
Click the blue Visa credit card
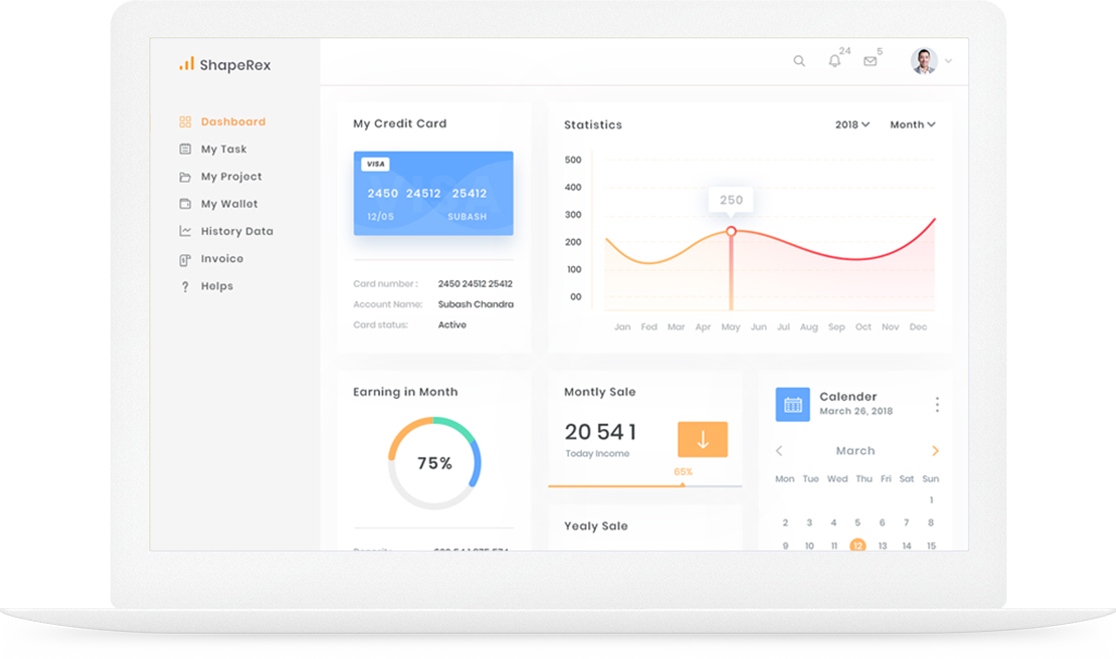click(433, 193)
